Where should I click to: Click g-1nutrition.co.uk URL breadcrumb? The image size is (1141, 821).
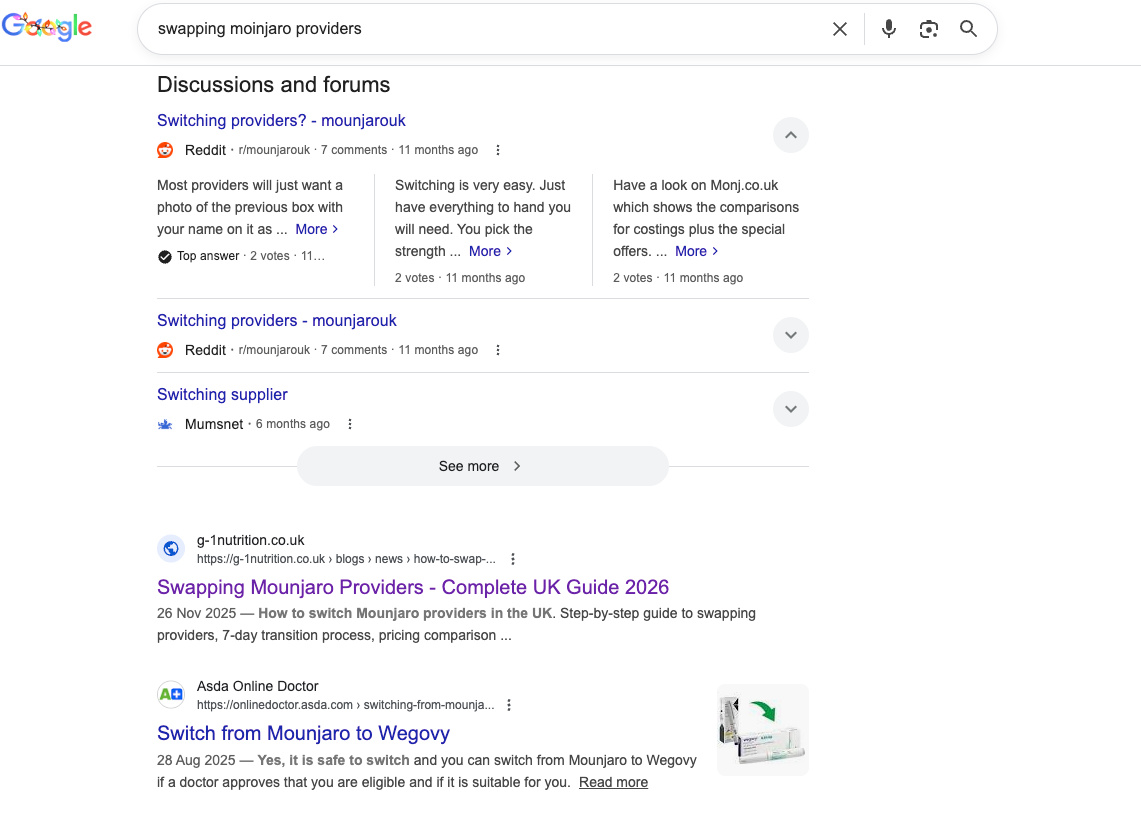click(x=346, y=559)
